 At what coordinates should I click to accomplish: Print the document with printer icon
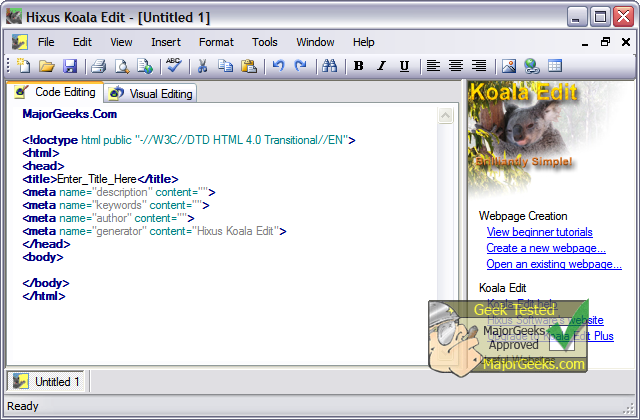tap(98, 66)
